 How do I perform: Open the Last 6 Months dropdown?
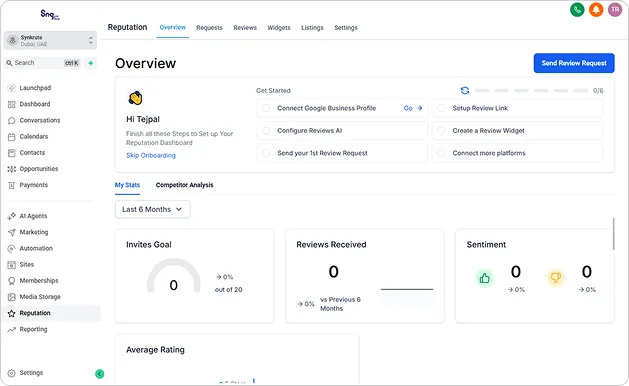[152, 209]
